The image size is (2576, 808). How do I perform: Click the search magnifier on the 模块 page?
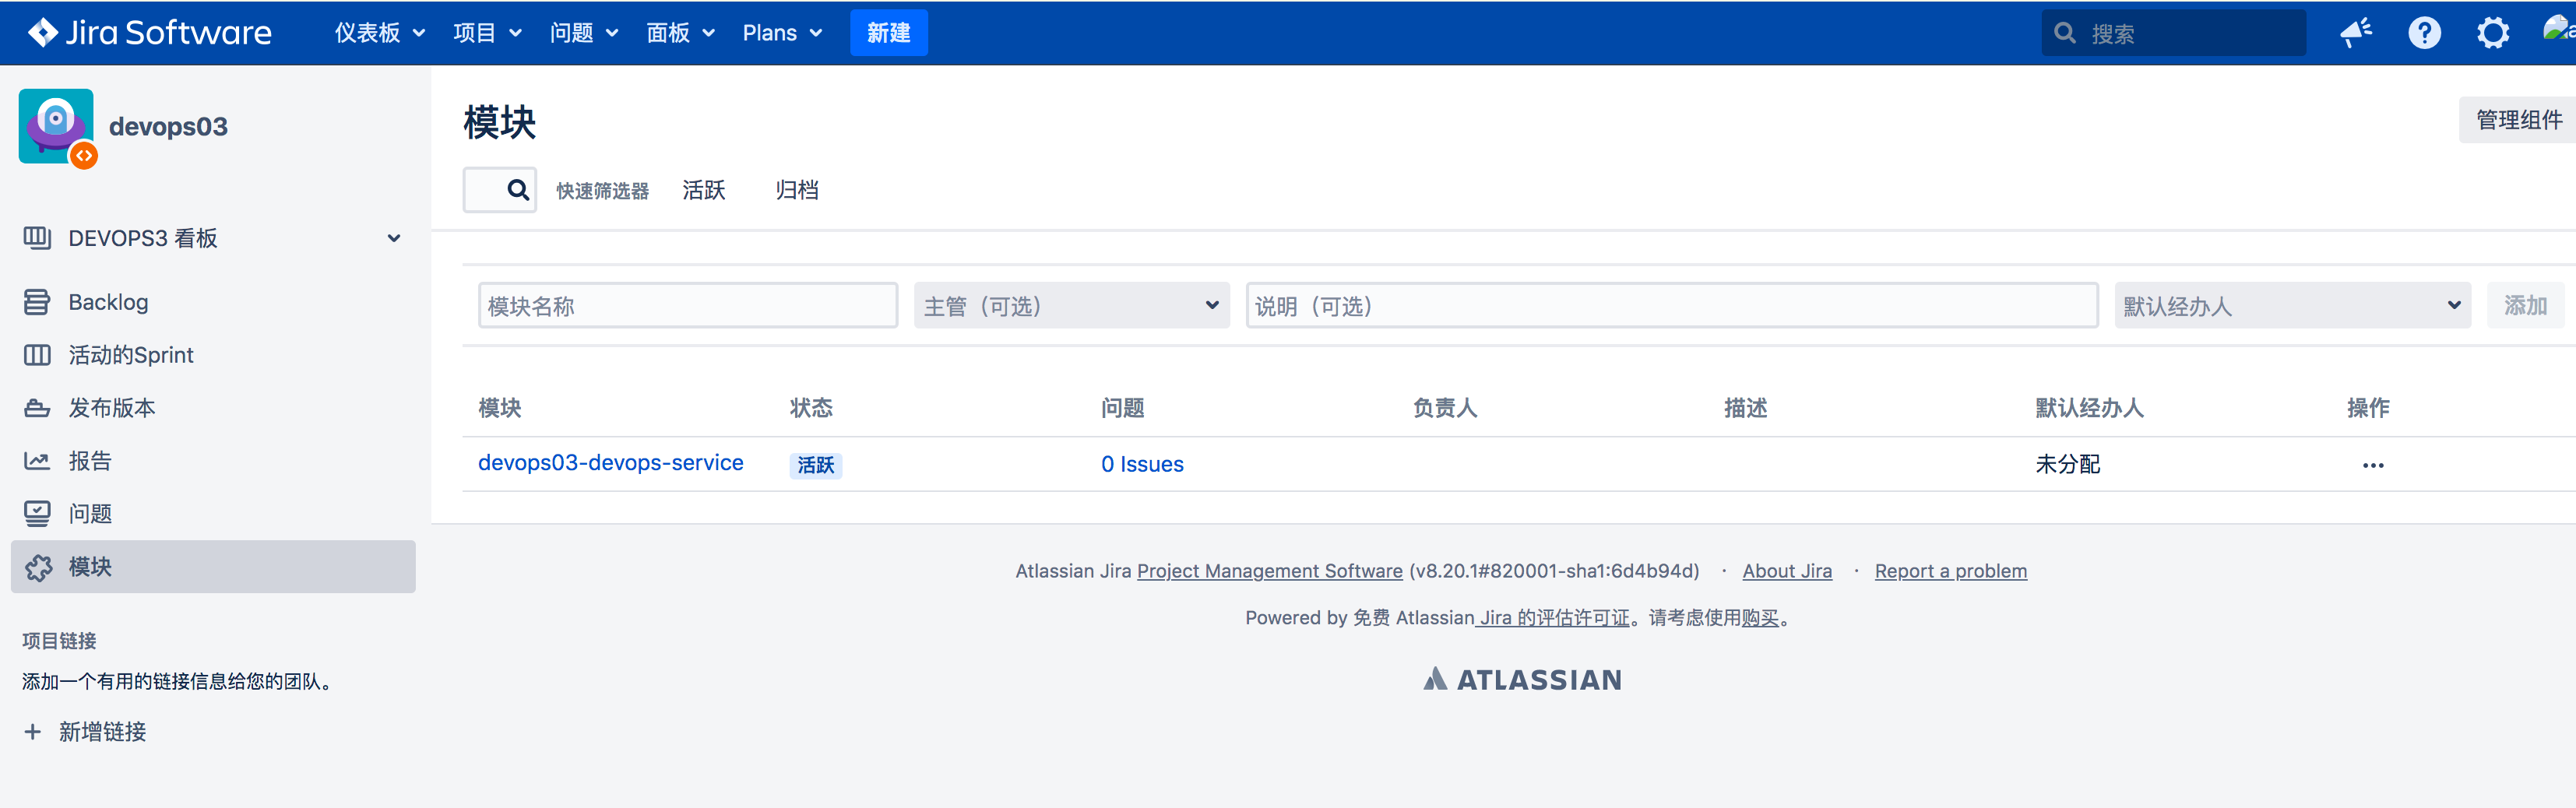coord(518,189)
